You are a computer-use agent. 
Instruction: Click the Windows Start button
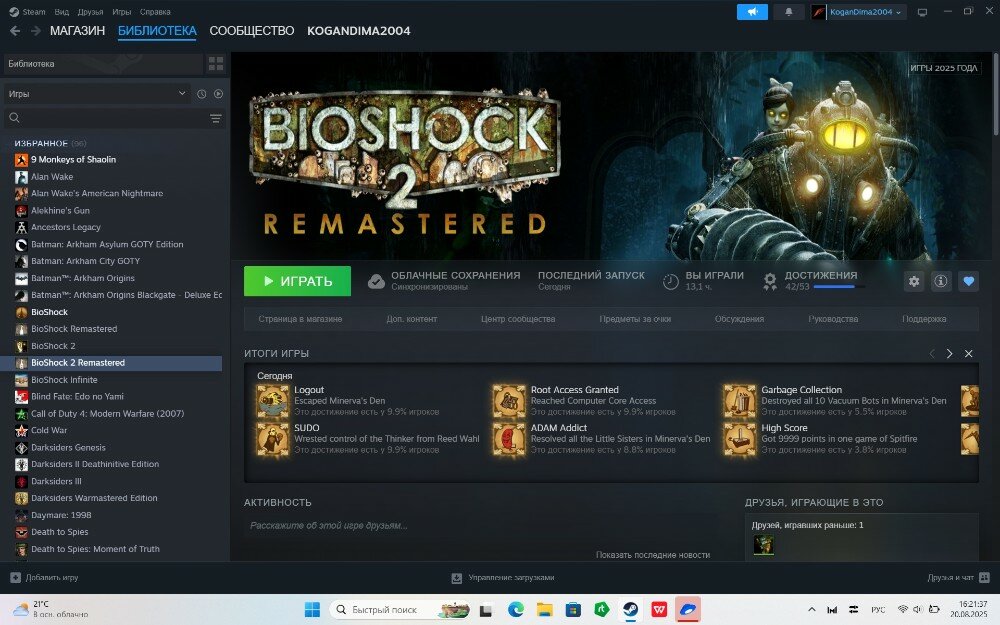[312, 610]
